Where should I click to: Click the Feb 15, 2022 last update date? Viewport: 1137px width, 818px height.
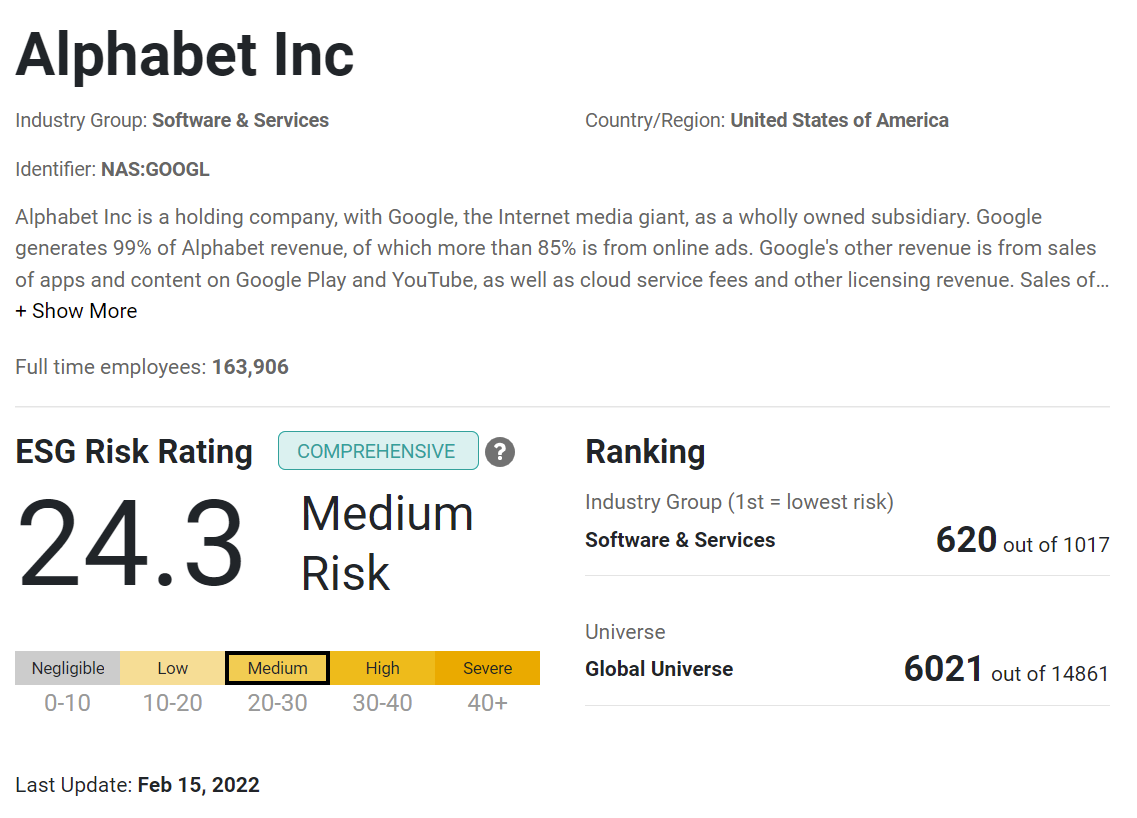click(x=198, y=785)
